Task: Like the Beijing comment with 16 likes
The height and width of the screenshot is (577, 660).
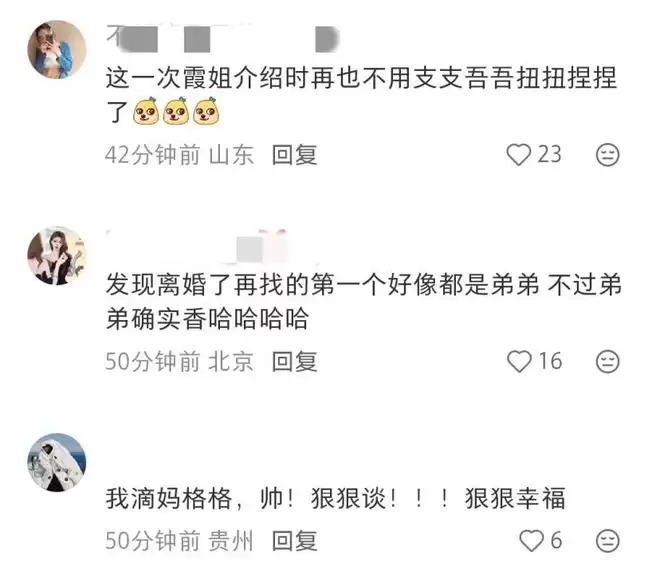Action: (x=519, y=362)
